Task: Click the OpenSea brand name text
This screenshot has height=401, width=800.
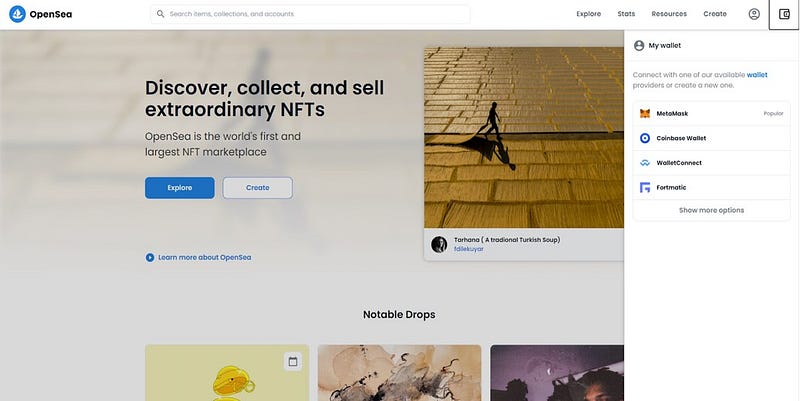Action: pyautogui.click(x=51, y=14)
